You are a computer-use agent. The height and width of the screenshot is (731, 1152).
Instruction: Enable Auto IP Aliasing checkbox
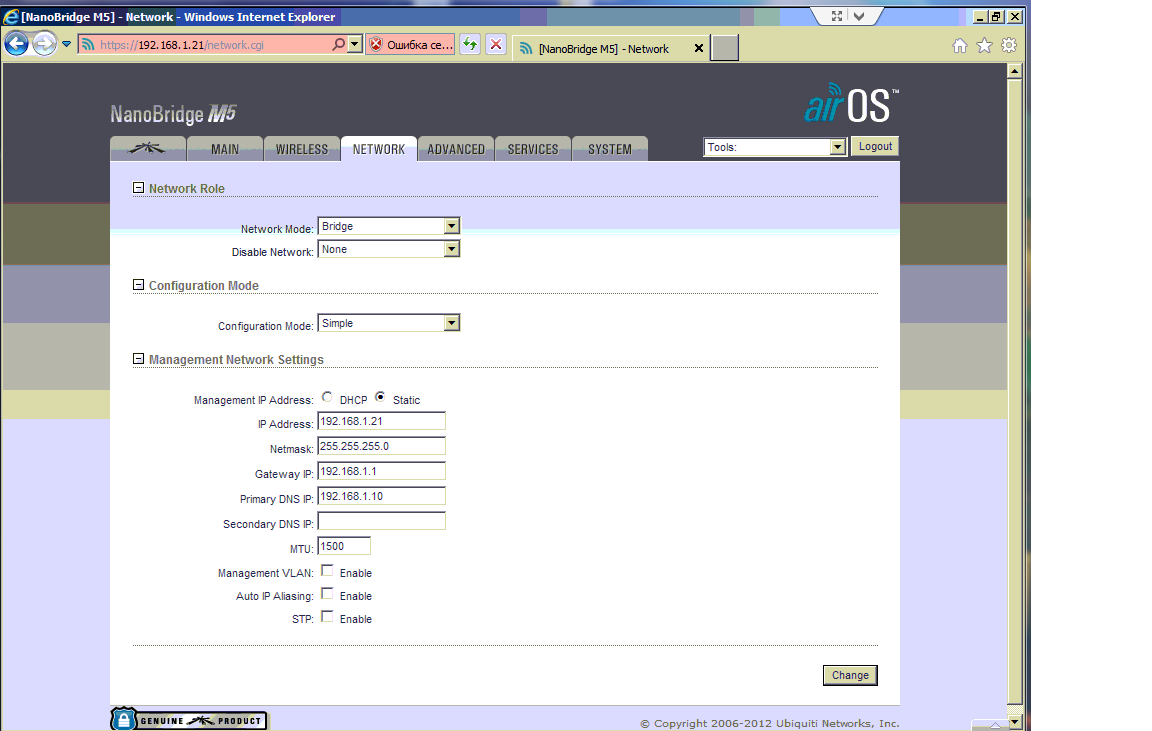[327, 594]
